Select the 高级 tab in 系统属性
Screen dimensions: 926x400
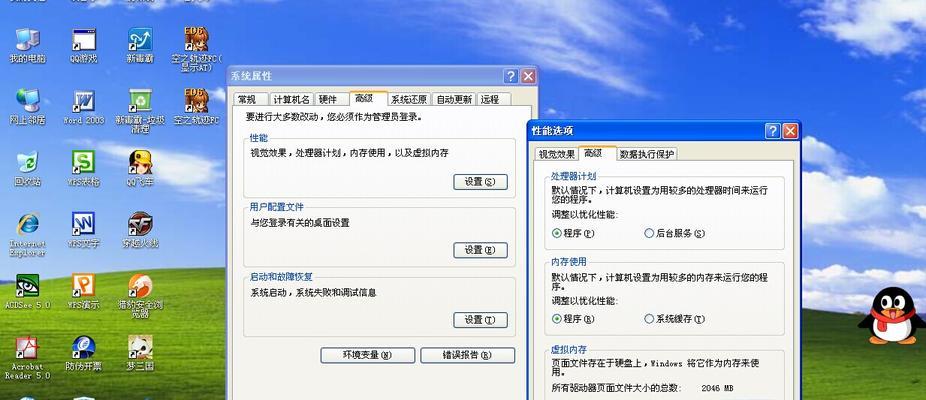369,98
